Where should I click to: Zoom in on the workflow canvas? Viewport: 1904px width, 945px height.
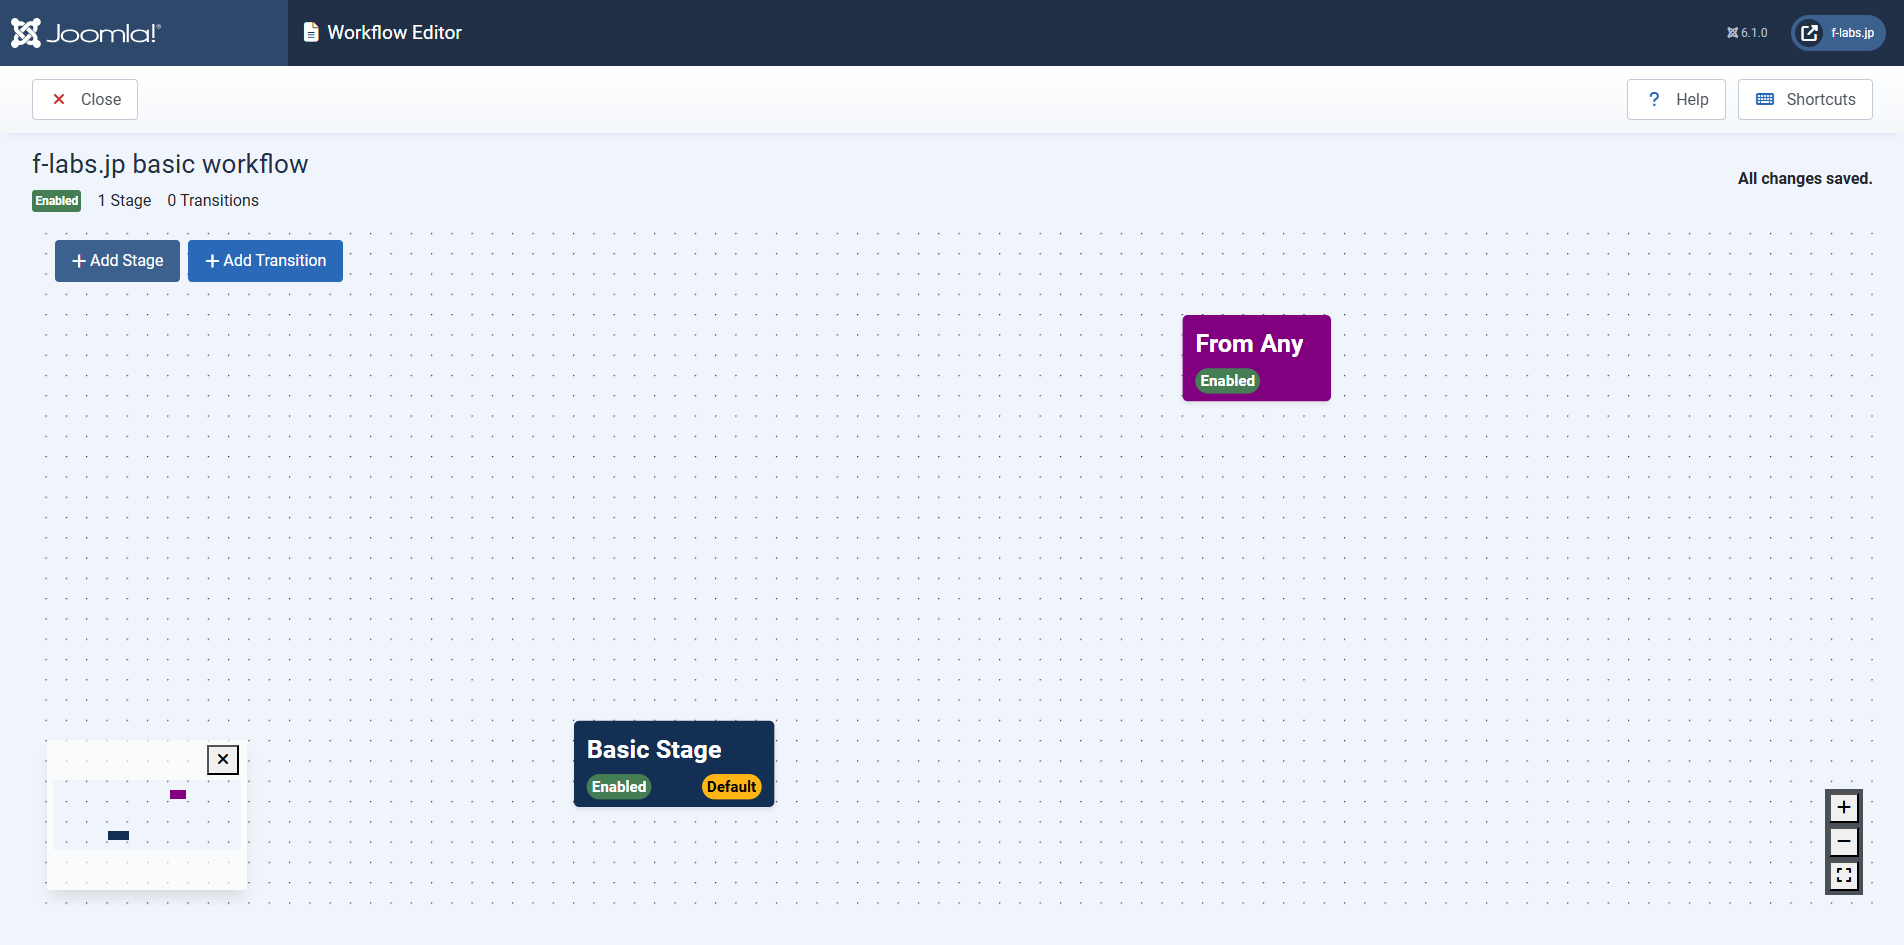(1843, 808)
